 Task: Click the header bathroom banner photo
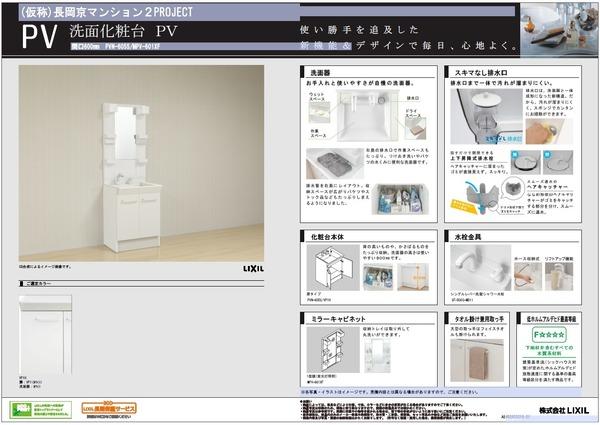point(559,30)
